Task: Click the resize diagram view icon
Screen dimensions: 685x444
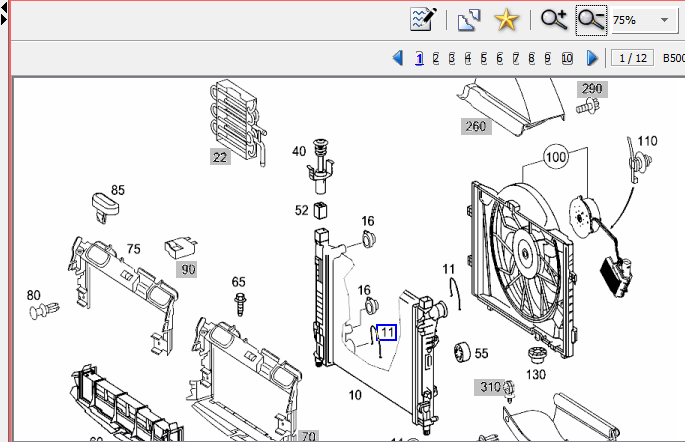Action: [x=469, y=19]
